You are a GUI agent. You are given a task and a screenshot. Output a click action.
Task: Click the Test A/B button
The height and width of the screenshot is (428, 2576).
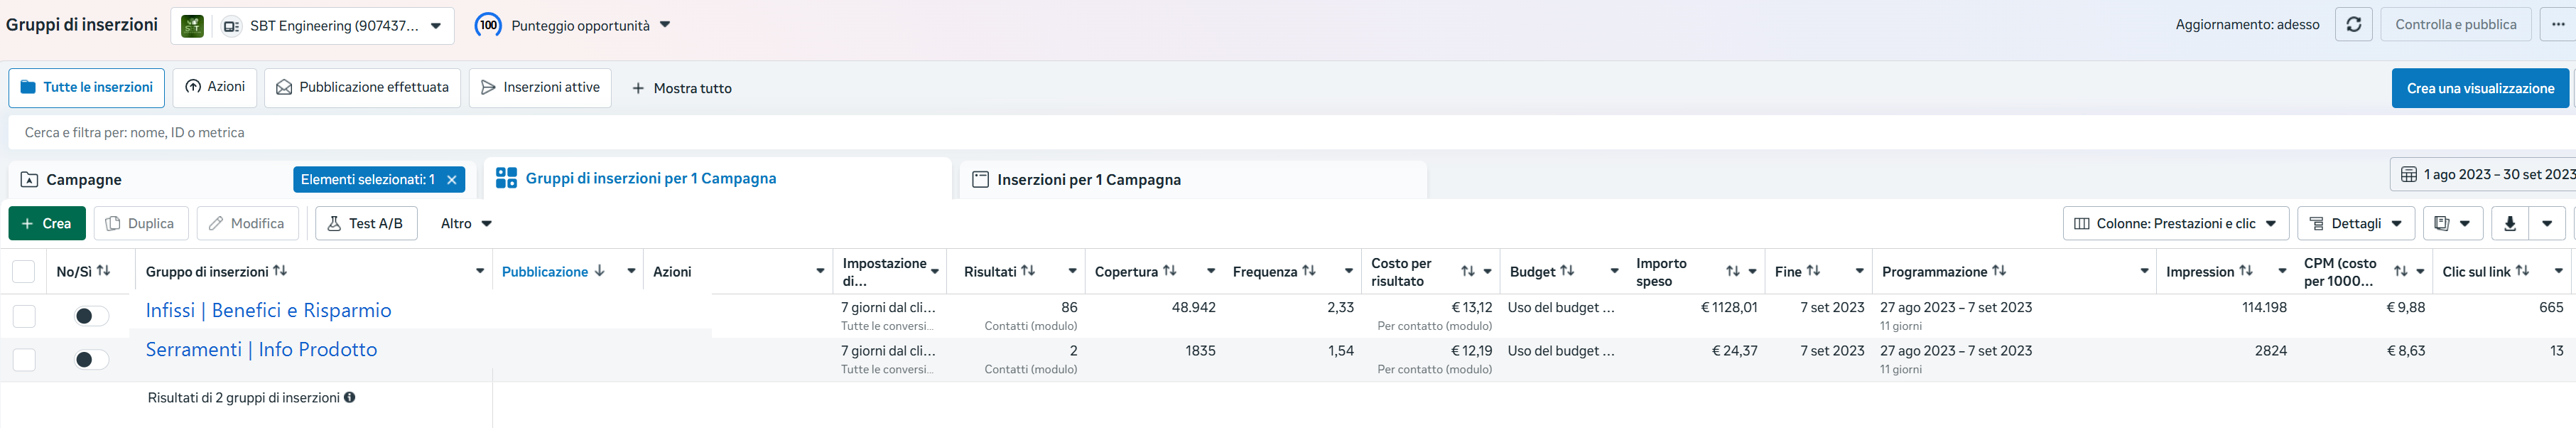pyautogui.click(x=366, y=223)
